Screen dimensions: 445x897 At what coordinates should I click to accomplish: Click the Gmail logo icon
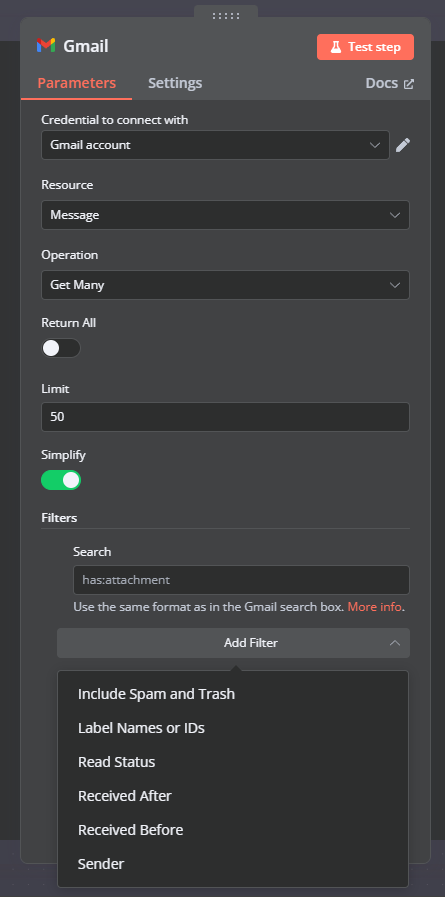46,46
